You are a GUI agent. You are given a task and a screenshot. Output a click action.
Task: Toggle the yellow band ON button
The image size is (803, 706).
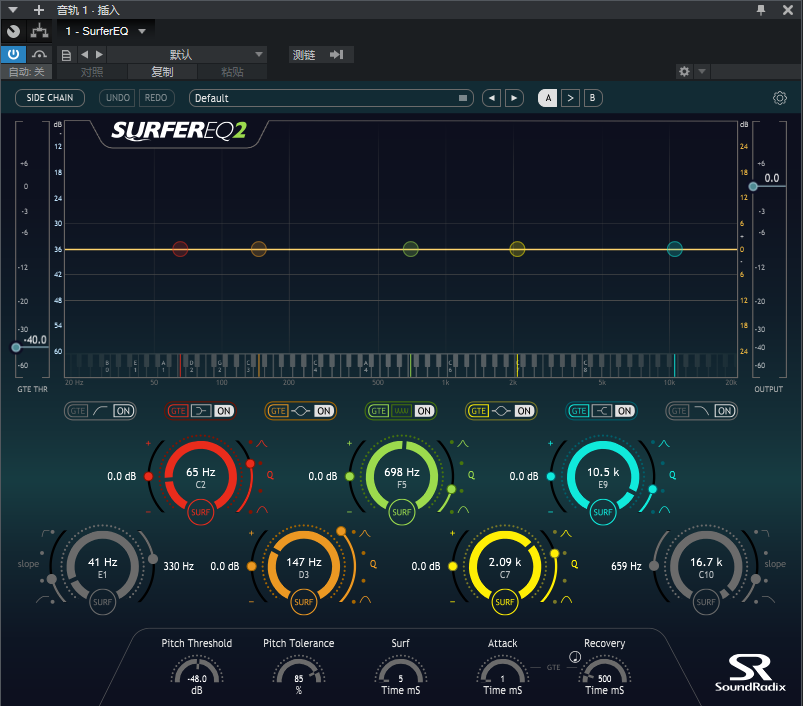pyautogui.click(x=524, y=411)
